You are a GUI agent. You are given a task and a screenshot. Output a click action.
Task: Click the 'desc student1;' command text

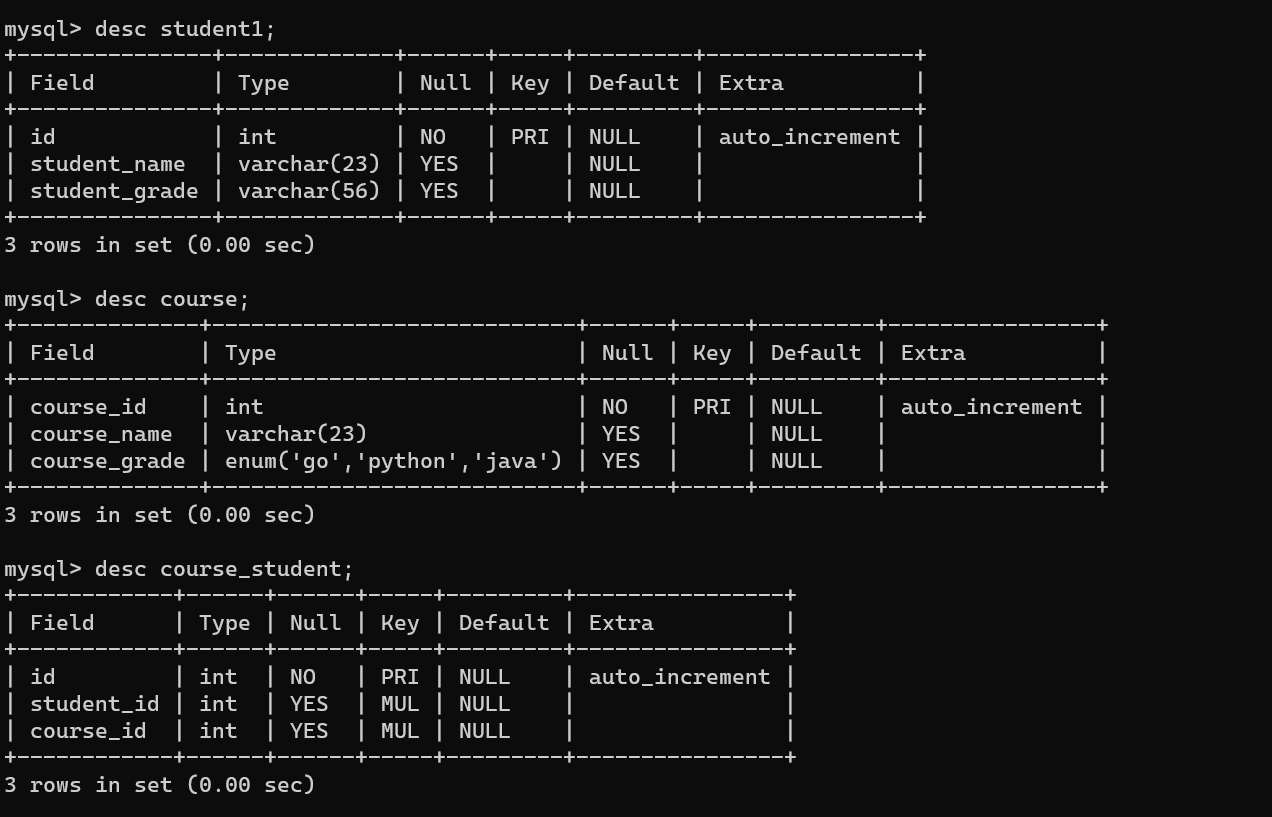[185, 29]
